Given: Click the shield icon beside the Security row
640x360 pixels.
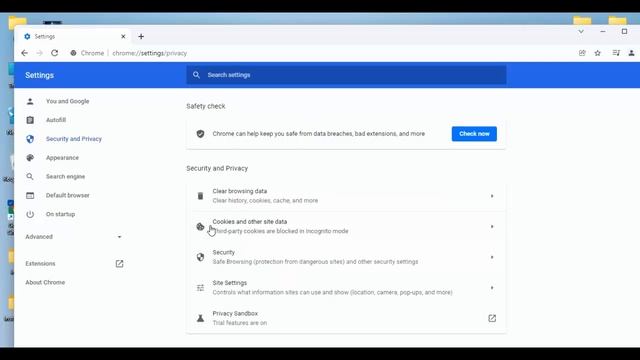Looking at the screenshot, I should click(200, 257).
